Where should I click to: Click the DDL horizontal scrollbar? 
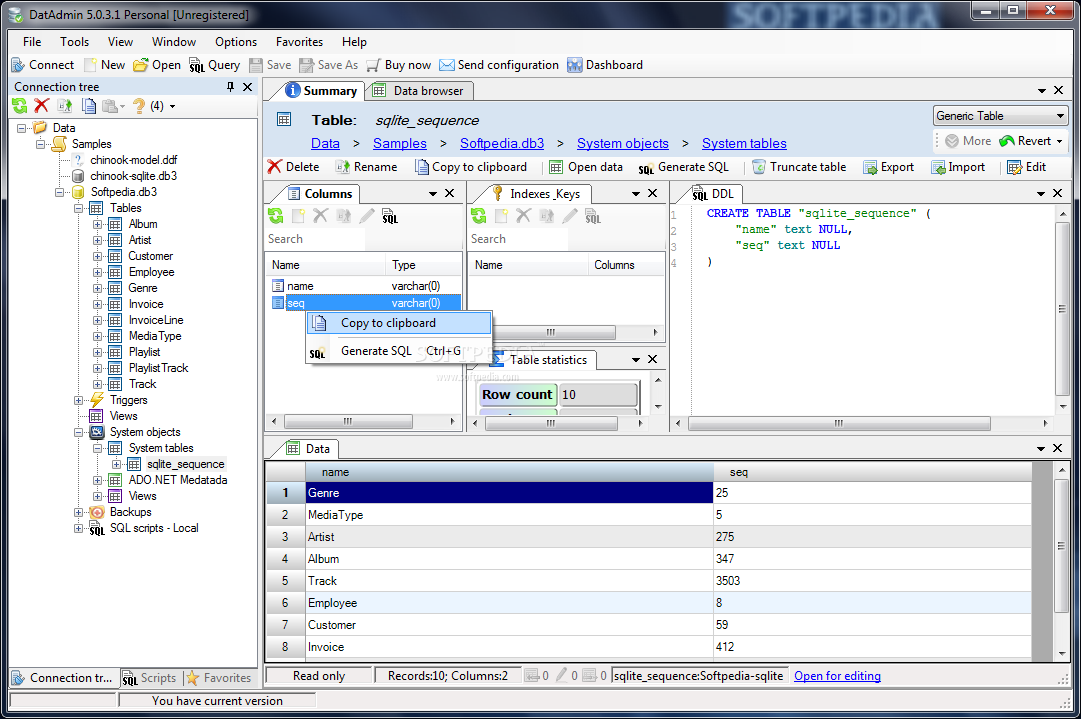838,423
